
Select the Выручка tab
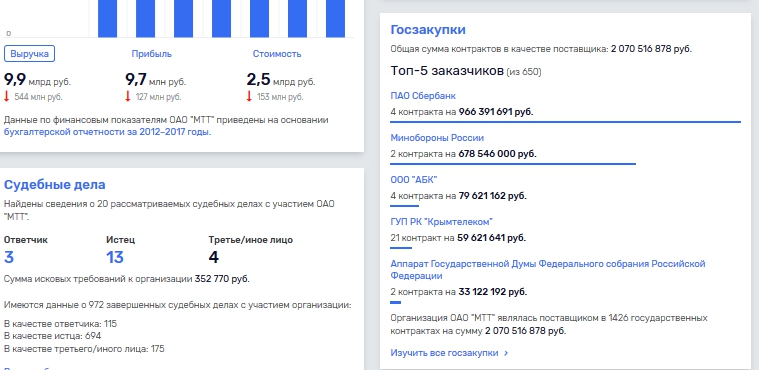(x=30, y=54)
